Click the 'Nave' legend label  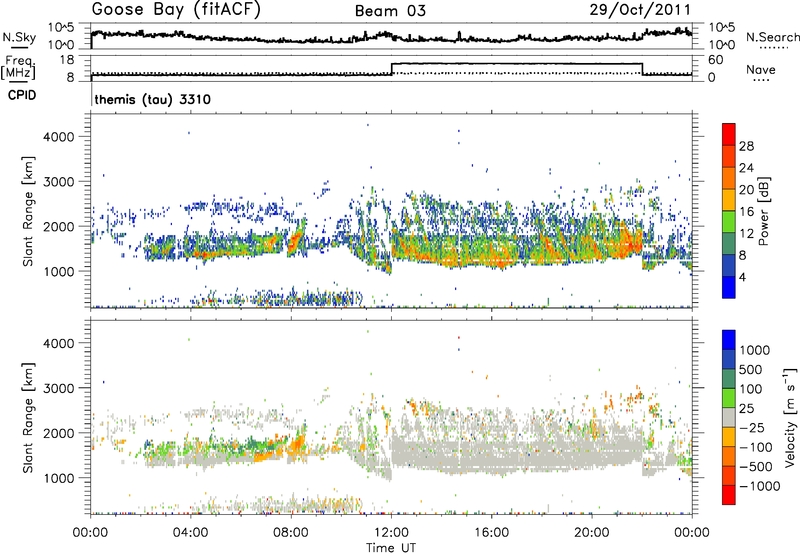(x=761, y=70)
